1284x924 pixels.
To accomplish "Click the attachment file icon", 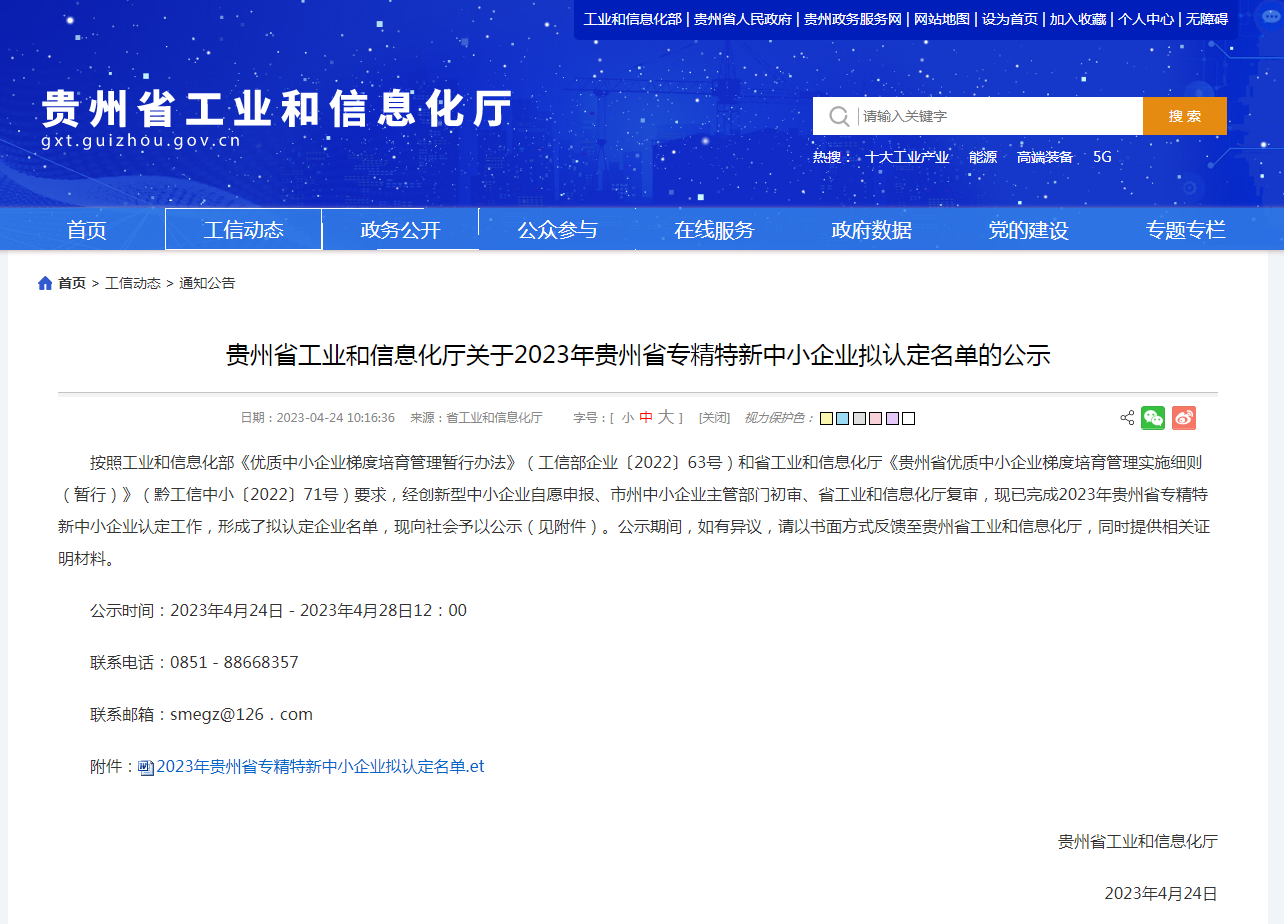I will pos(146,767).
